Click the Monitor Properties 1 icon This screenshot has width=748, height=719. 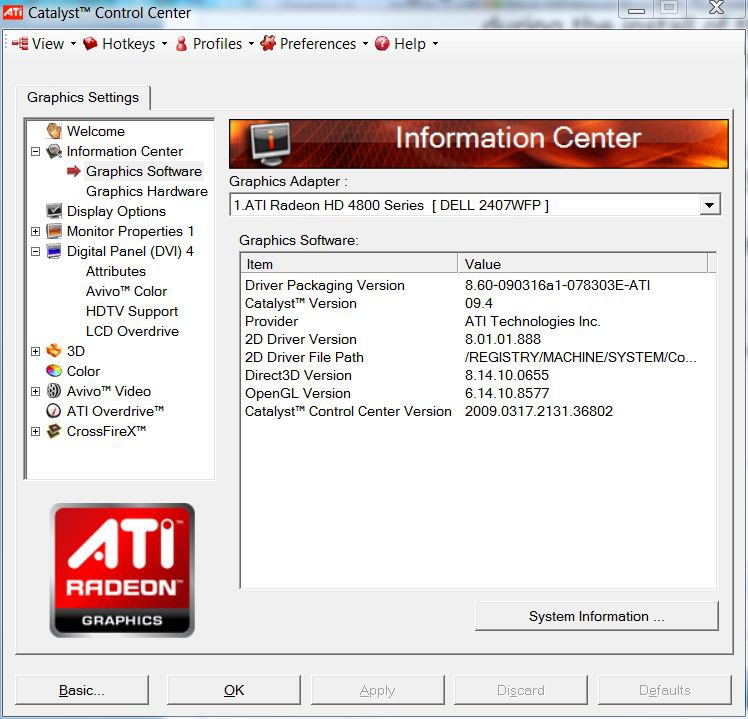[x=54, y=231]
